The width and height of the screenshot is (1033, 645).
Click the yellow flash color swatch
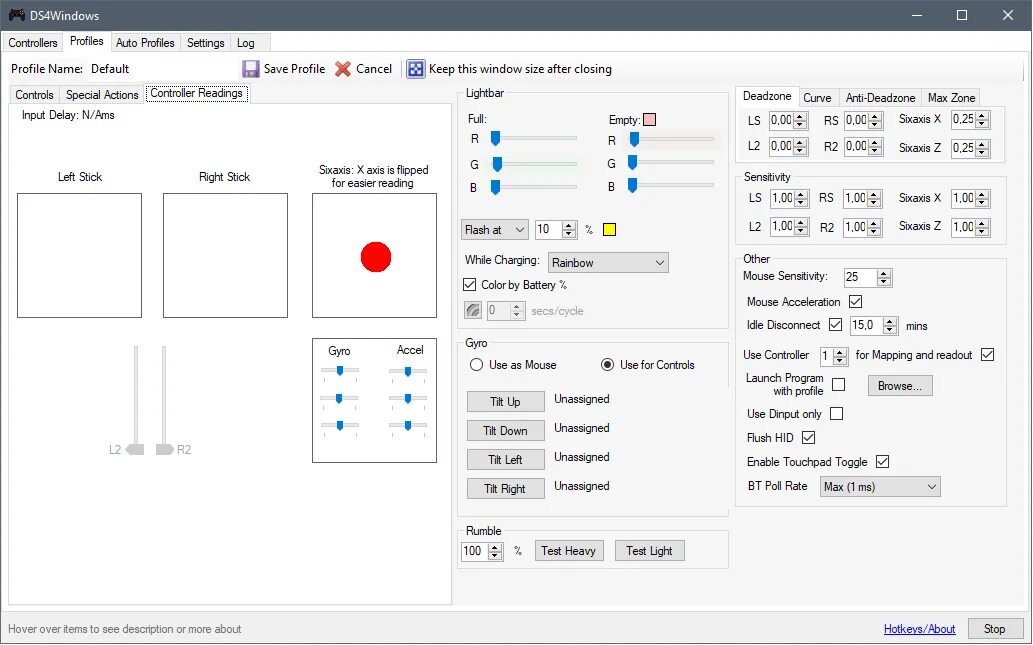click(609, 229)
